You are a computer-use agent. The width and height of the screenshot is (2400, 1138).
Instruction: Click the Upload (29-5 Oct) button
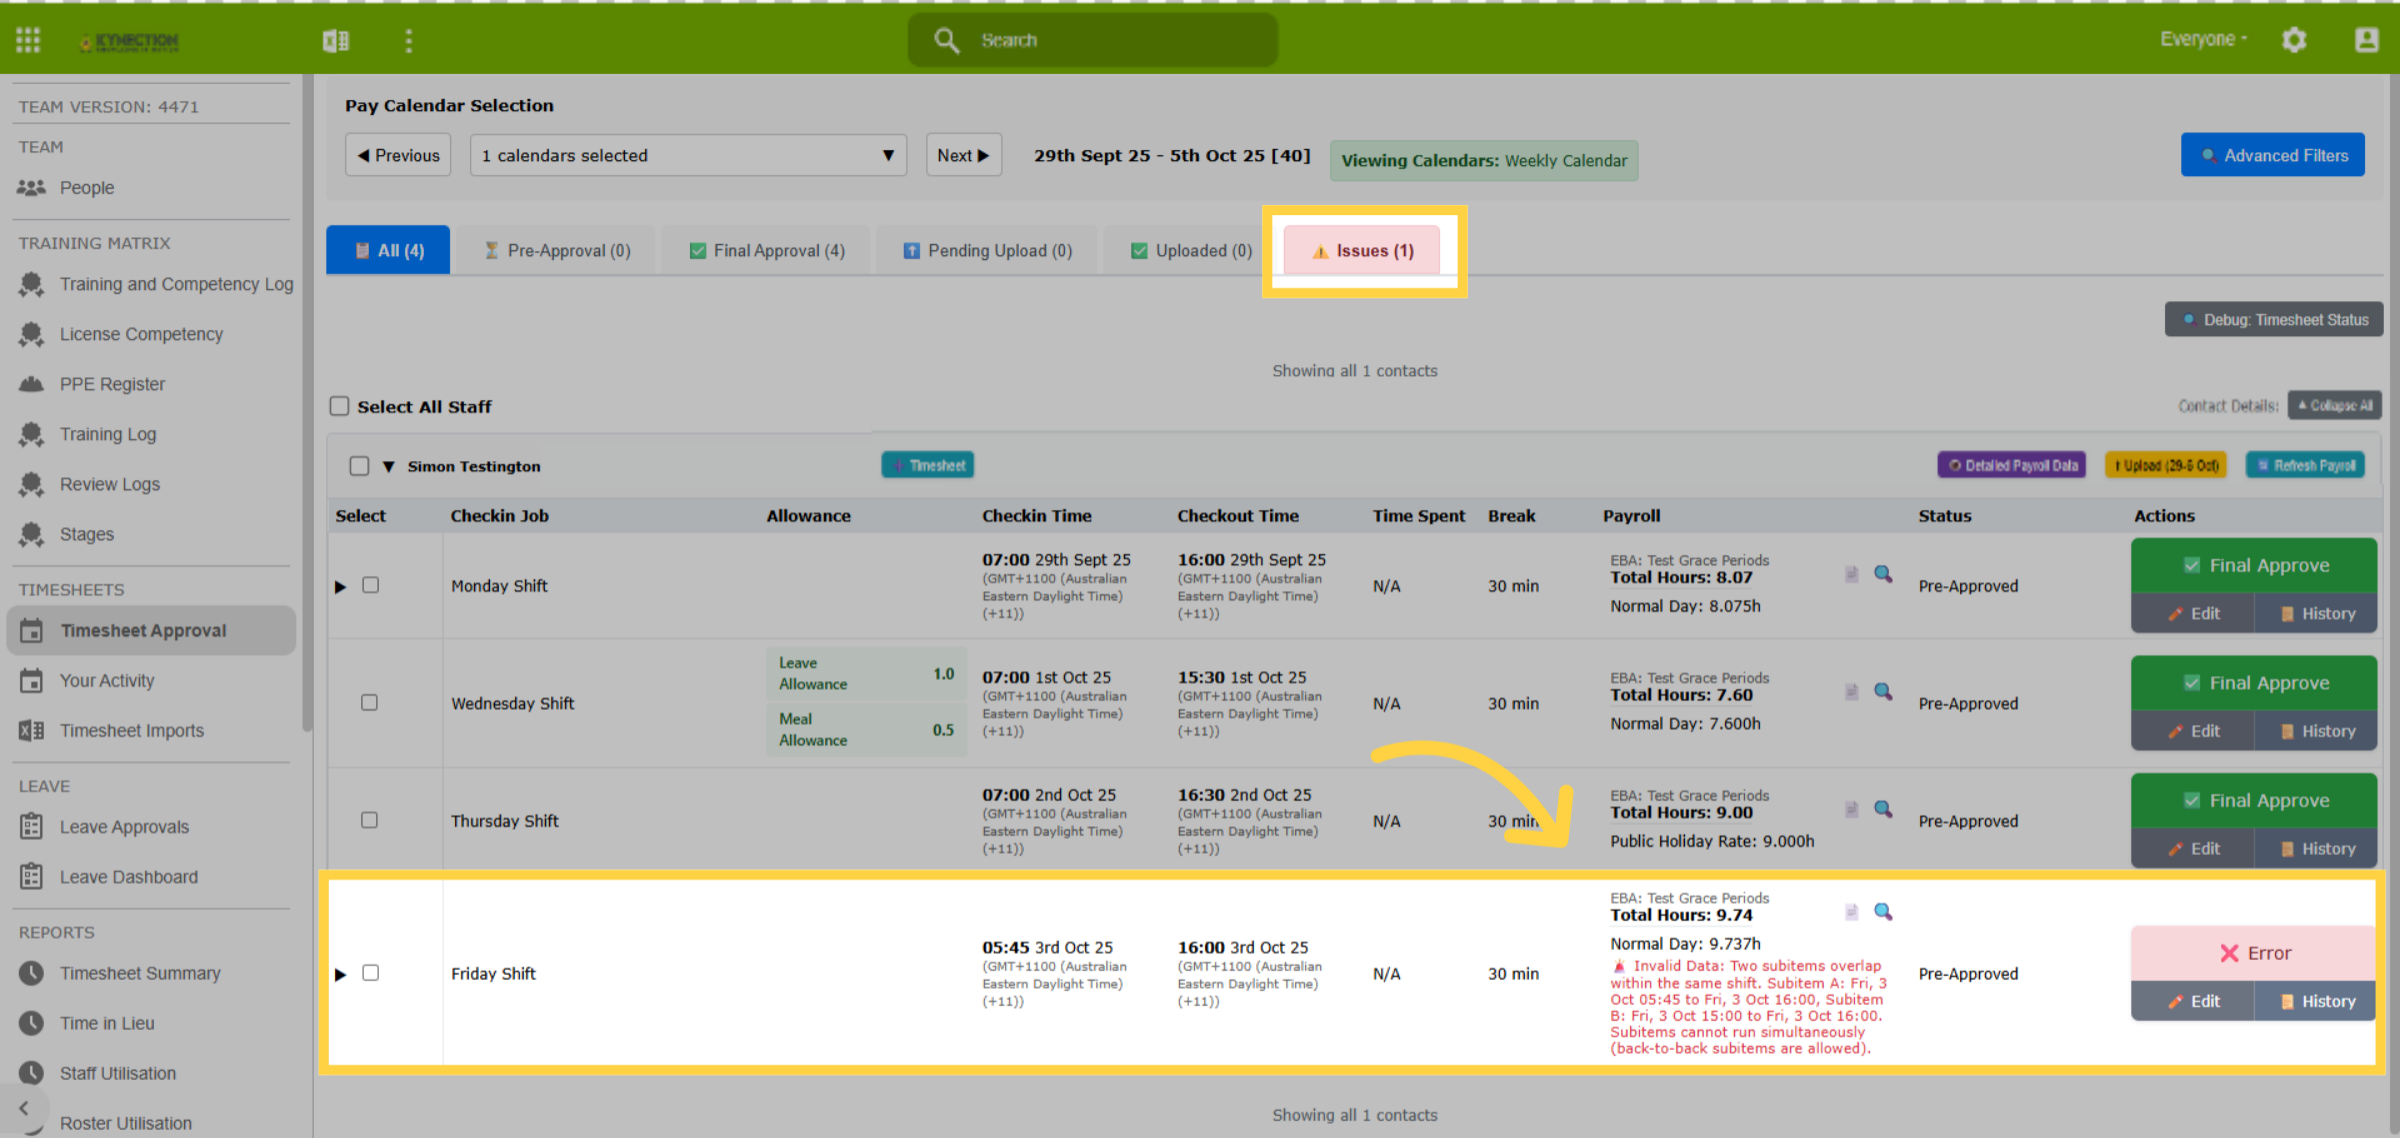click(x=2166, y=465)
